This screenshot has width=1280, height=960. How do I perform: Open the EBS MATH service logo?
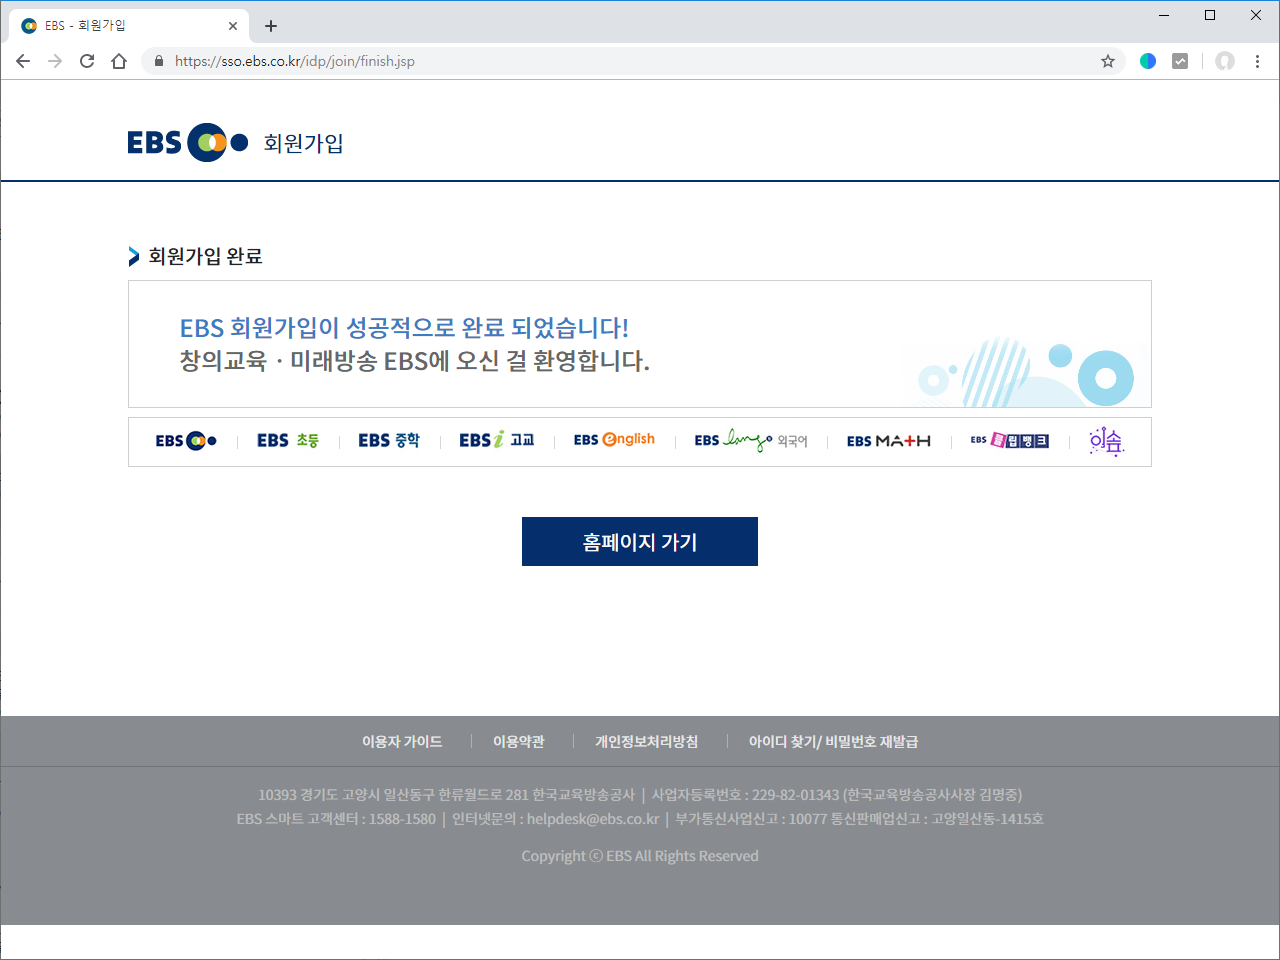pyautogui.click(x=889, y=441)
